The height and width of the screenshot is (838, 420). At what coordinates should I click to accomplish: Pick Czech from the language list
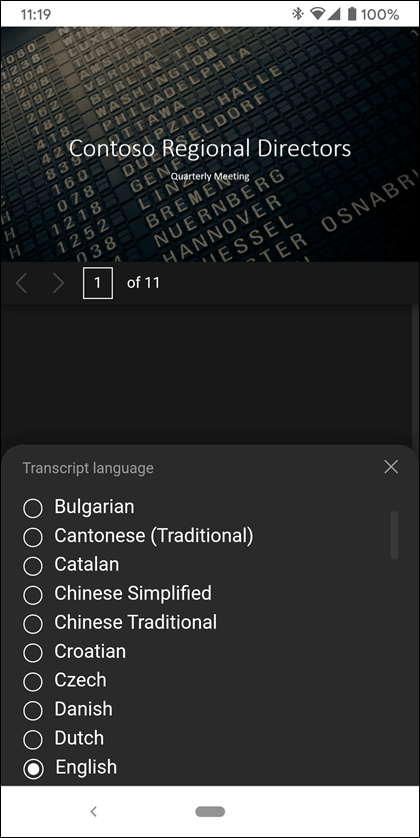click(x=65, y=680)
